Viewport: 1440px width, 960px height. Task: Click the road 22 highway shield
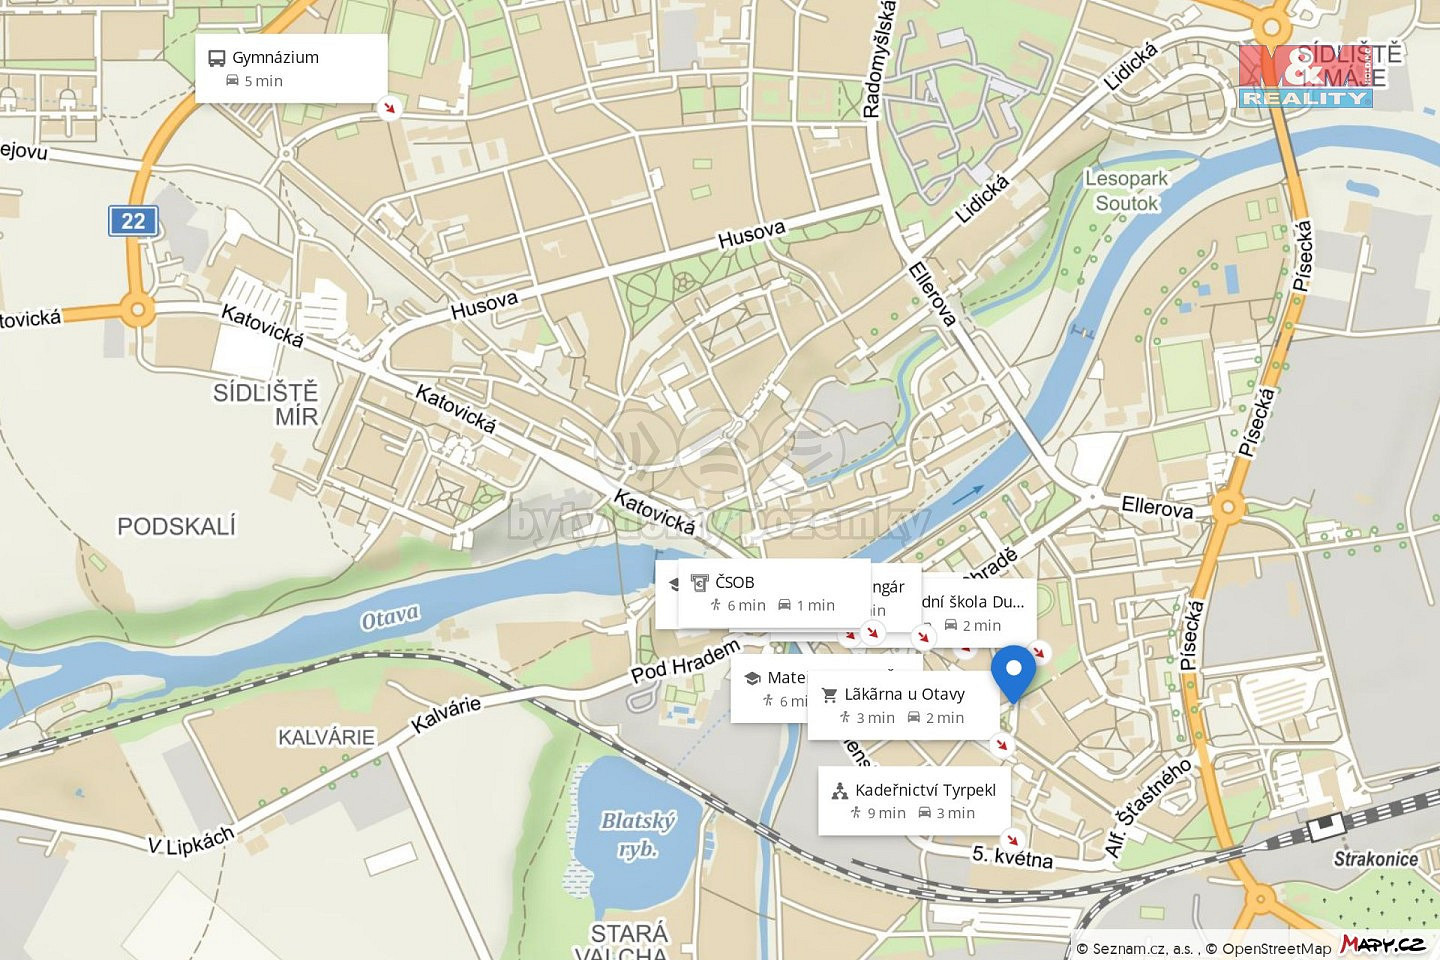(x=133, y=221)
